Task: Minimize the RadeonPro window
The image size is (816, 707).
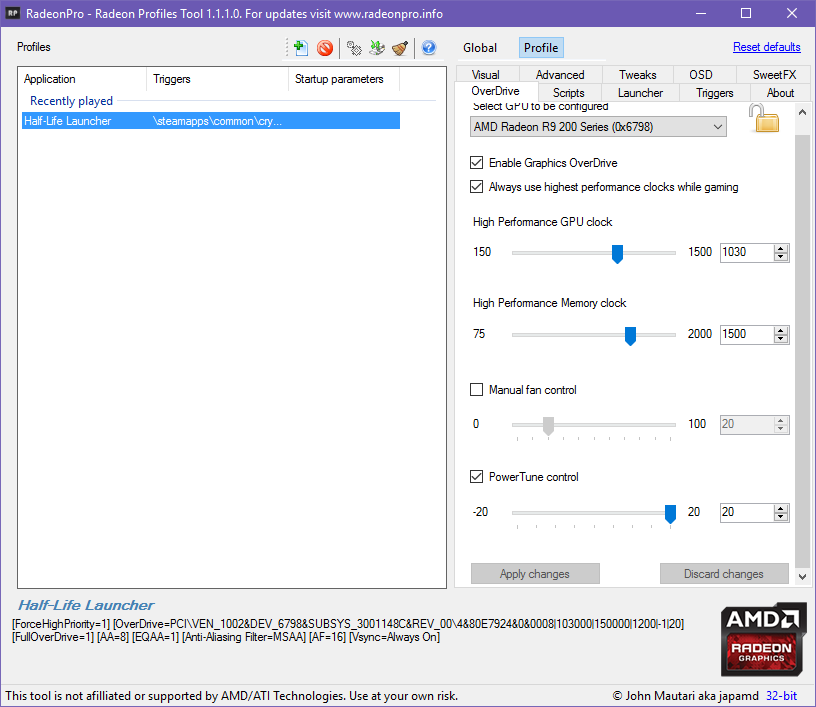Action: point(701,13)
